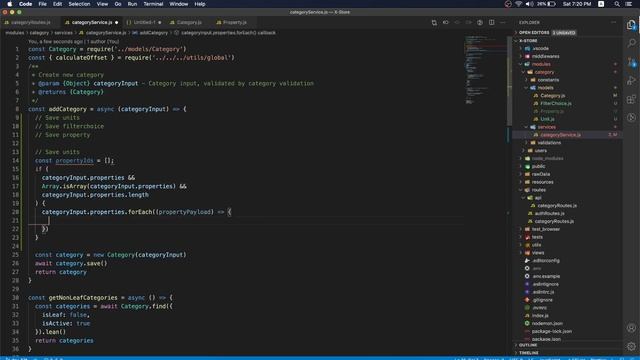Expand the OUTLINE section
The height and width of the screenshot is (360, 640).
pos(528,345)
